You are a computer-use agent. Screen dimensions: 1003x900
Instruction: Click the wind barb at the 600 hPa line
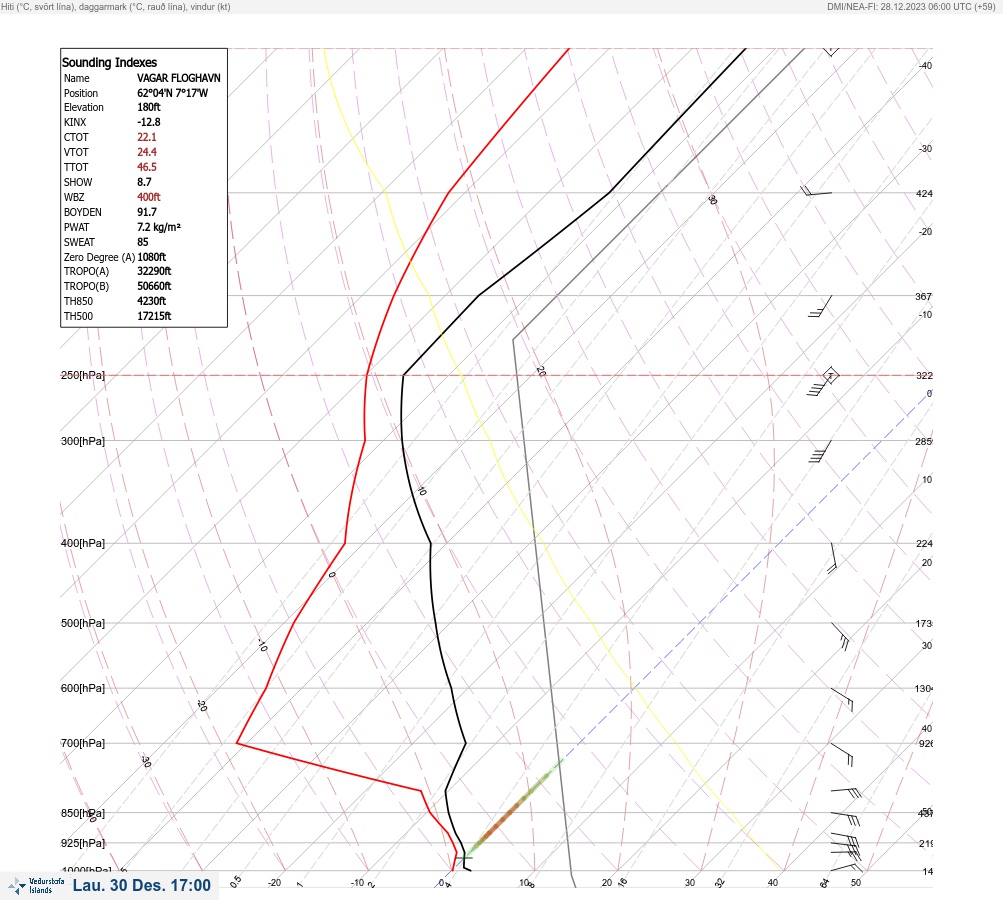tap(842, 699)
